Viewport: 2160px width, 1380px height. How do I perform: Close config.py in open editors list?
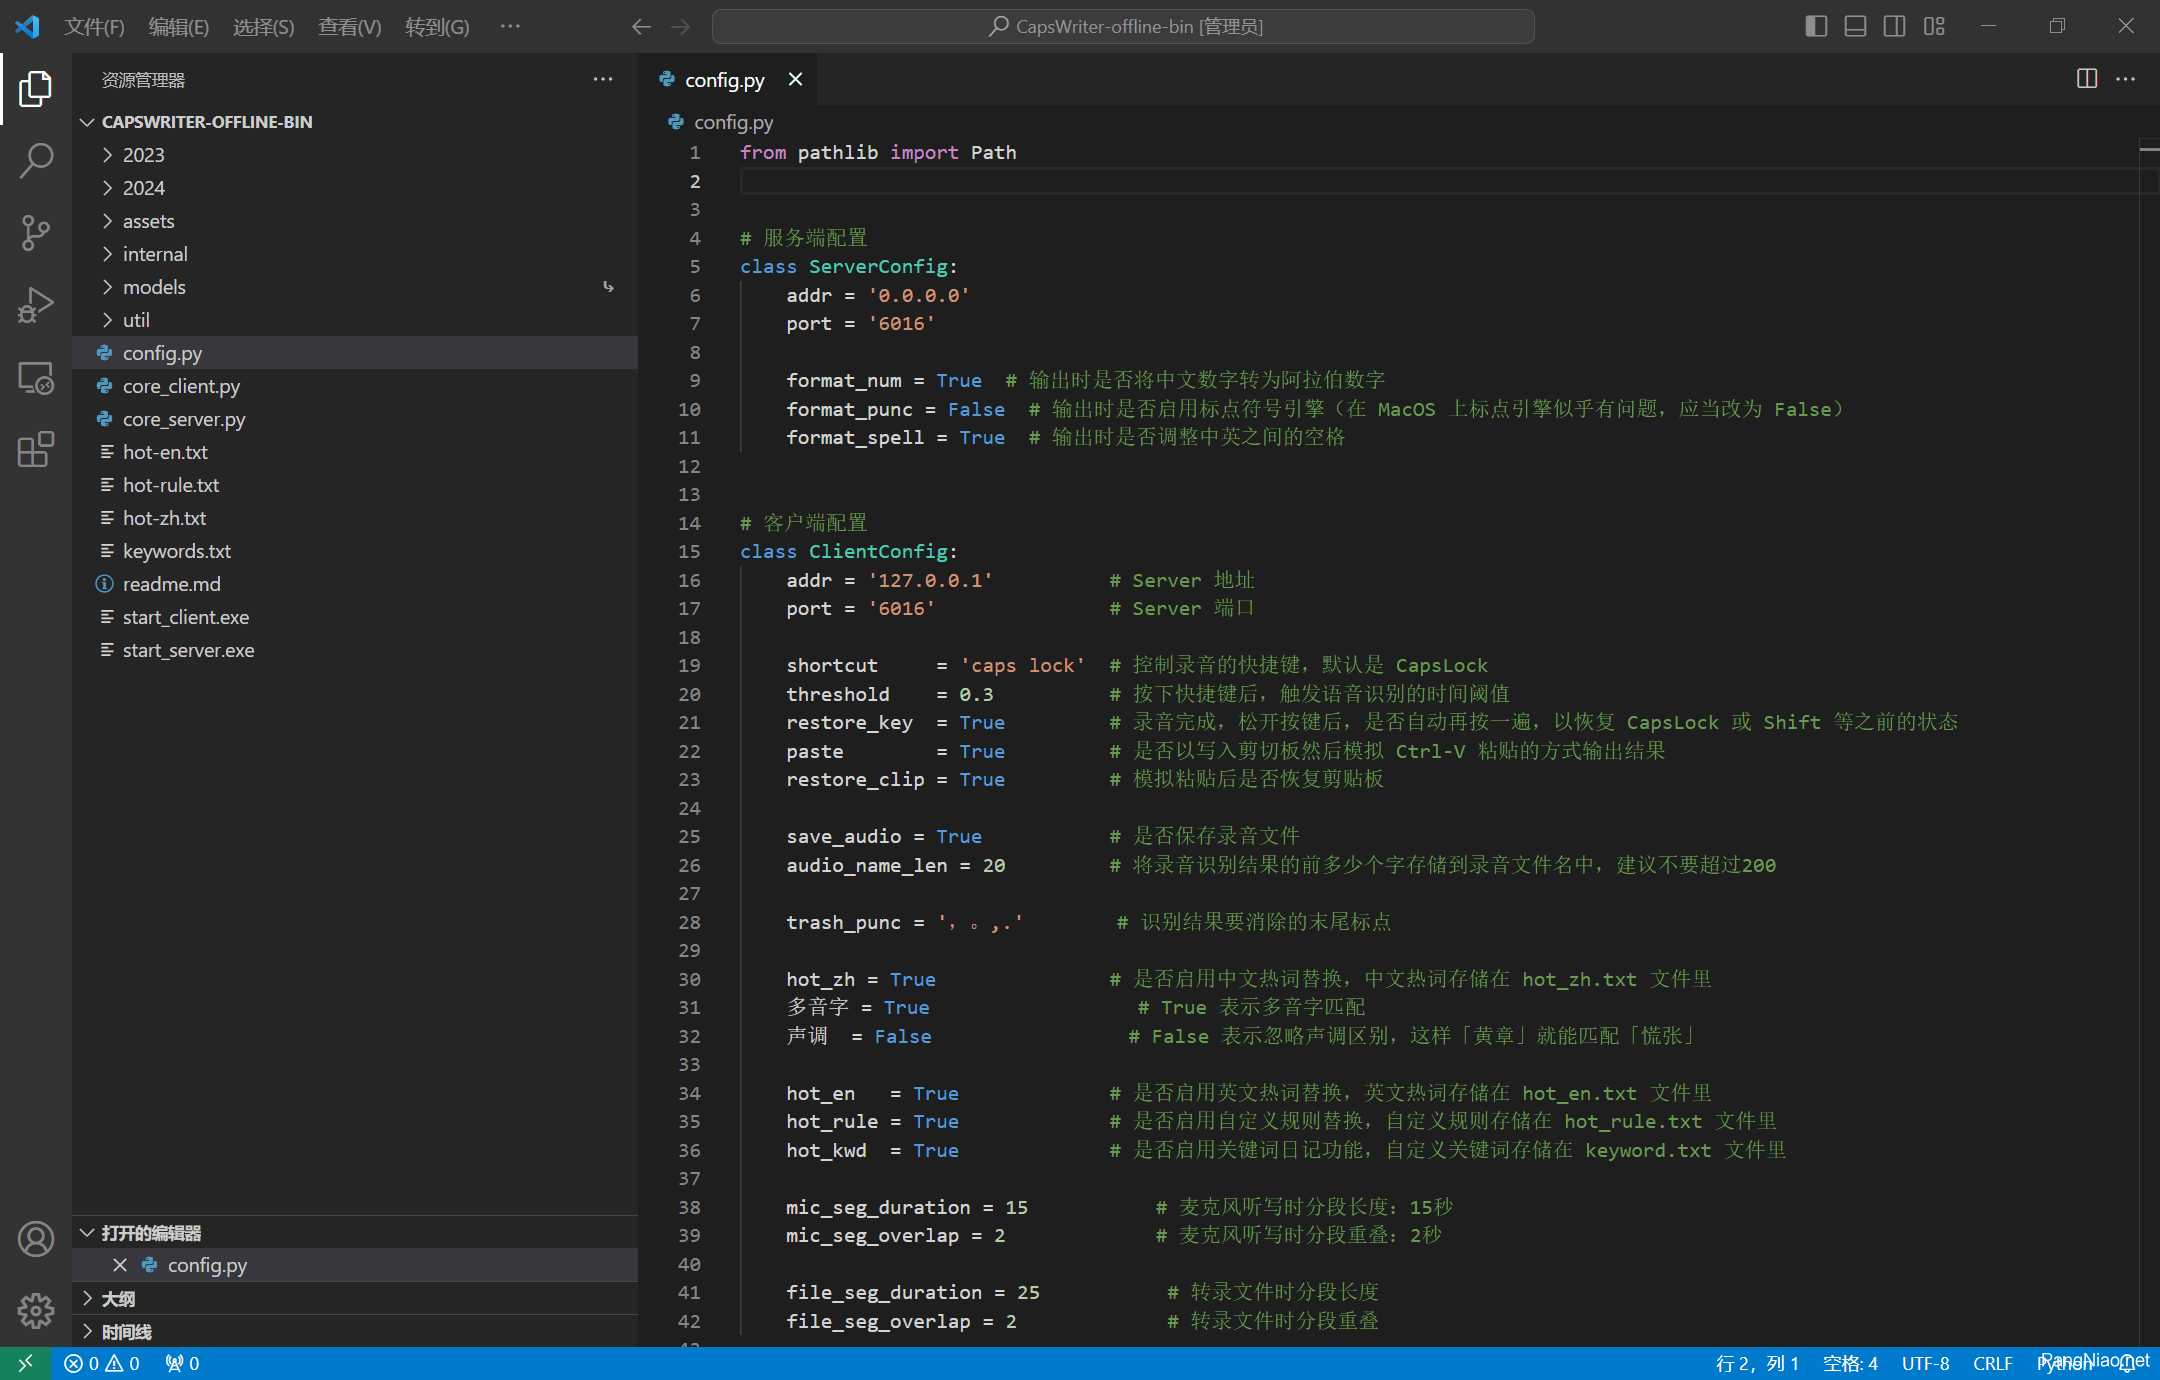point(120,1265)
